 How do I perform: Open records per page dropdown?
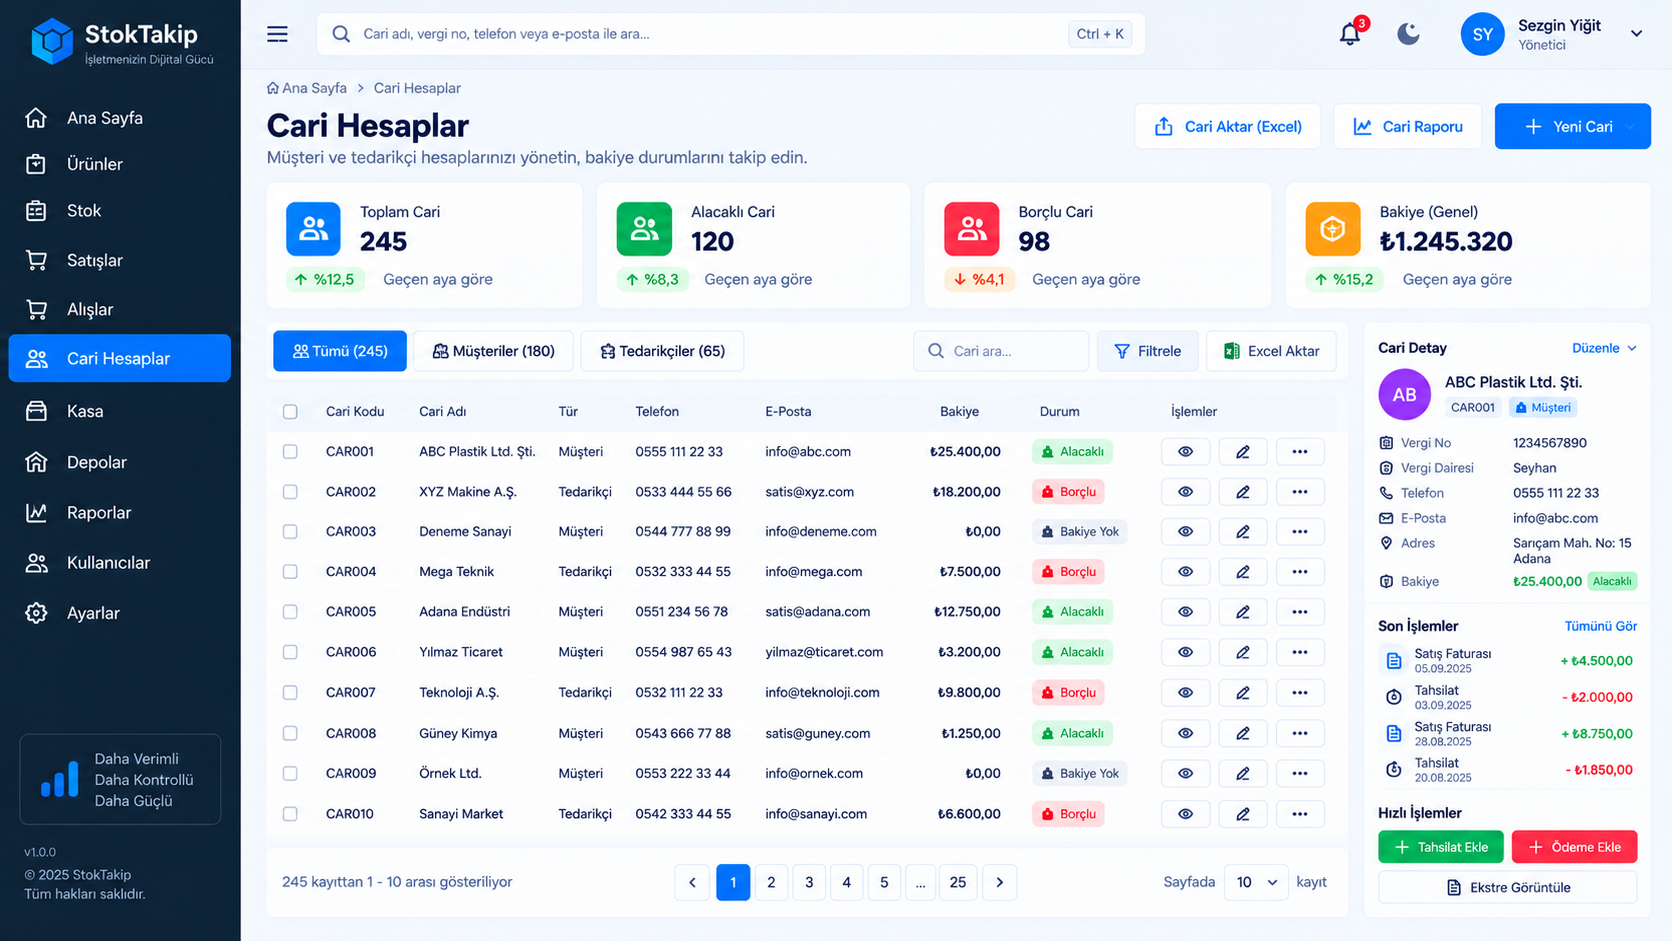coord(1256,882)
